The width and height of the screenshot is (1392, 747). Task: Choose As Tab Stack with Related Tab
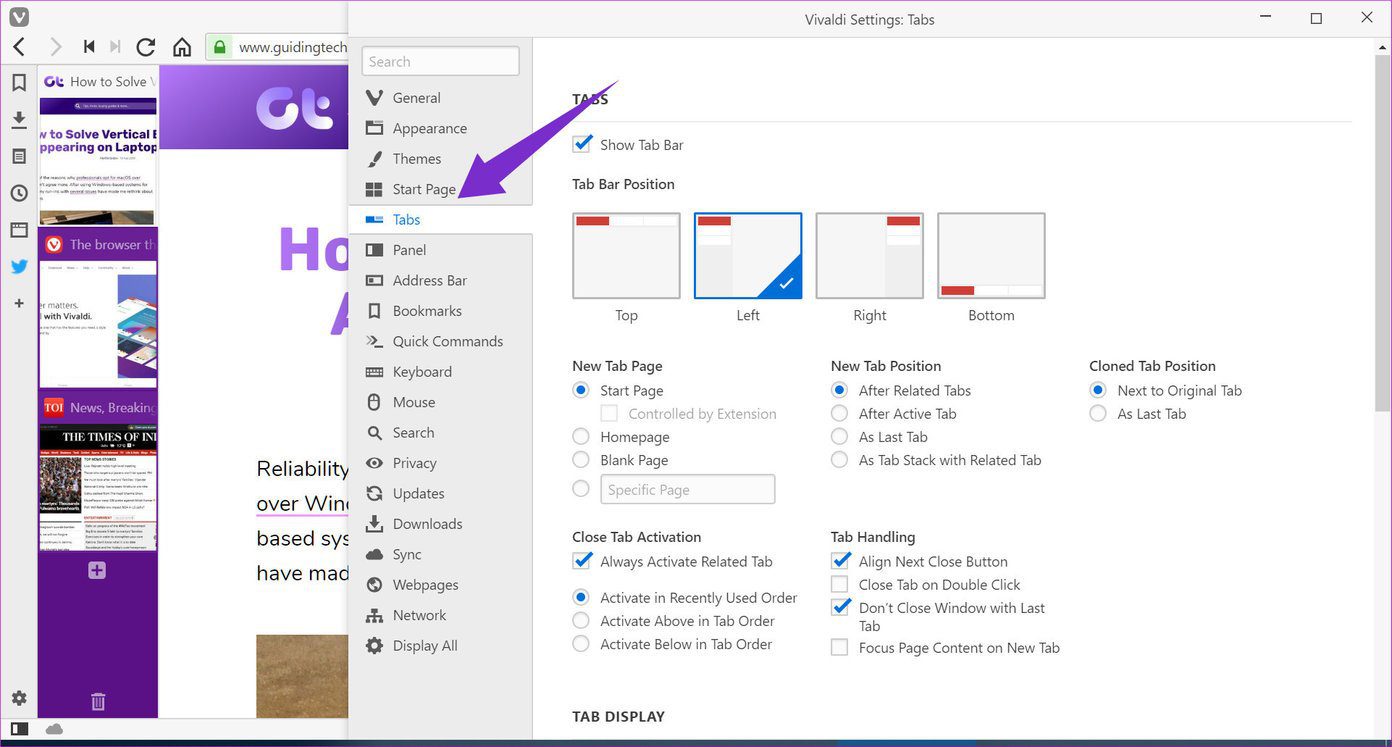(840, 460)
